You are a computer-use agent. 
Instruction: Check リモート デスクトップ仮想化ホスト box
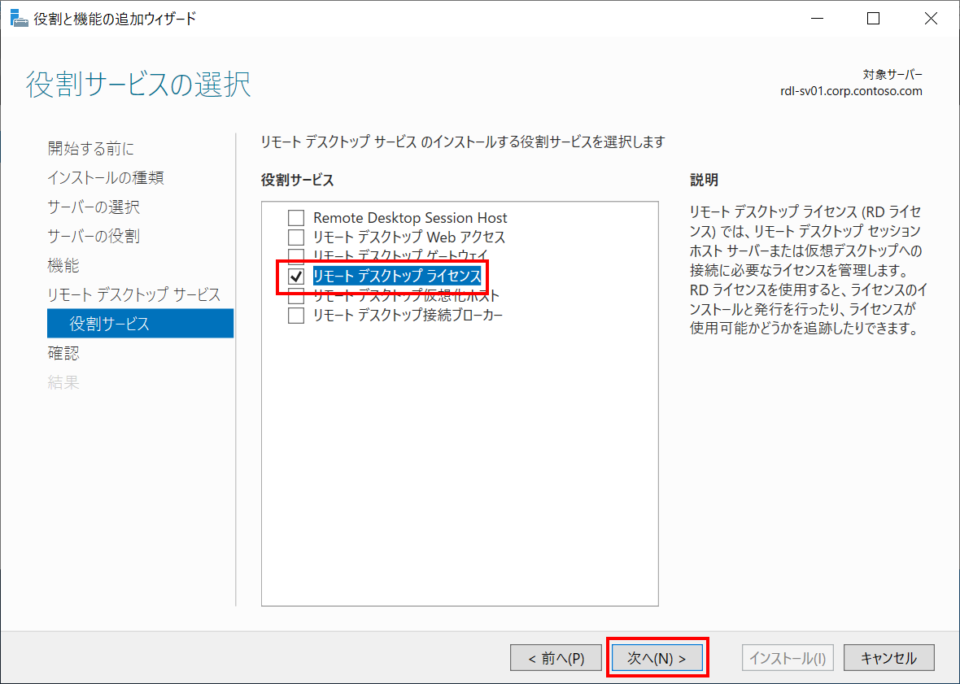[x=296, y=298]
